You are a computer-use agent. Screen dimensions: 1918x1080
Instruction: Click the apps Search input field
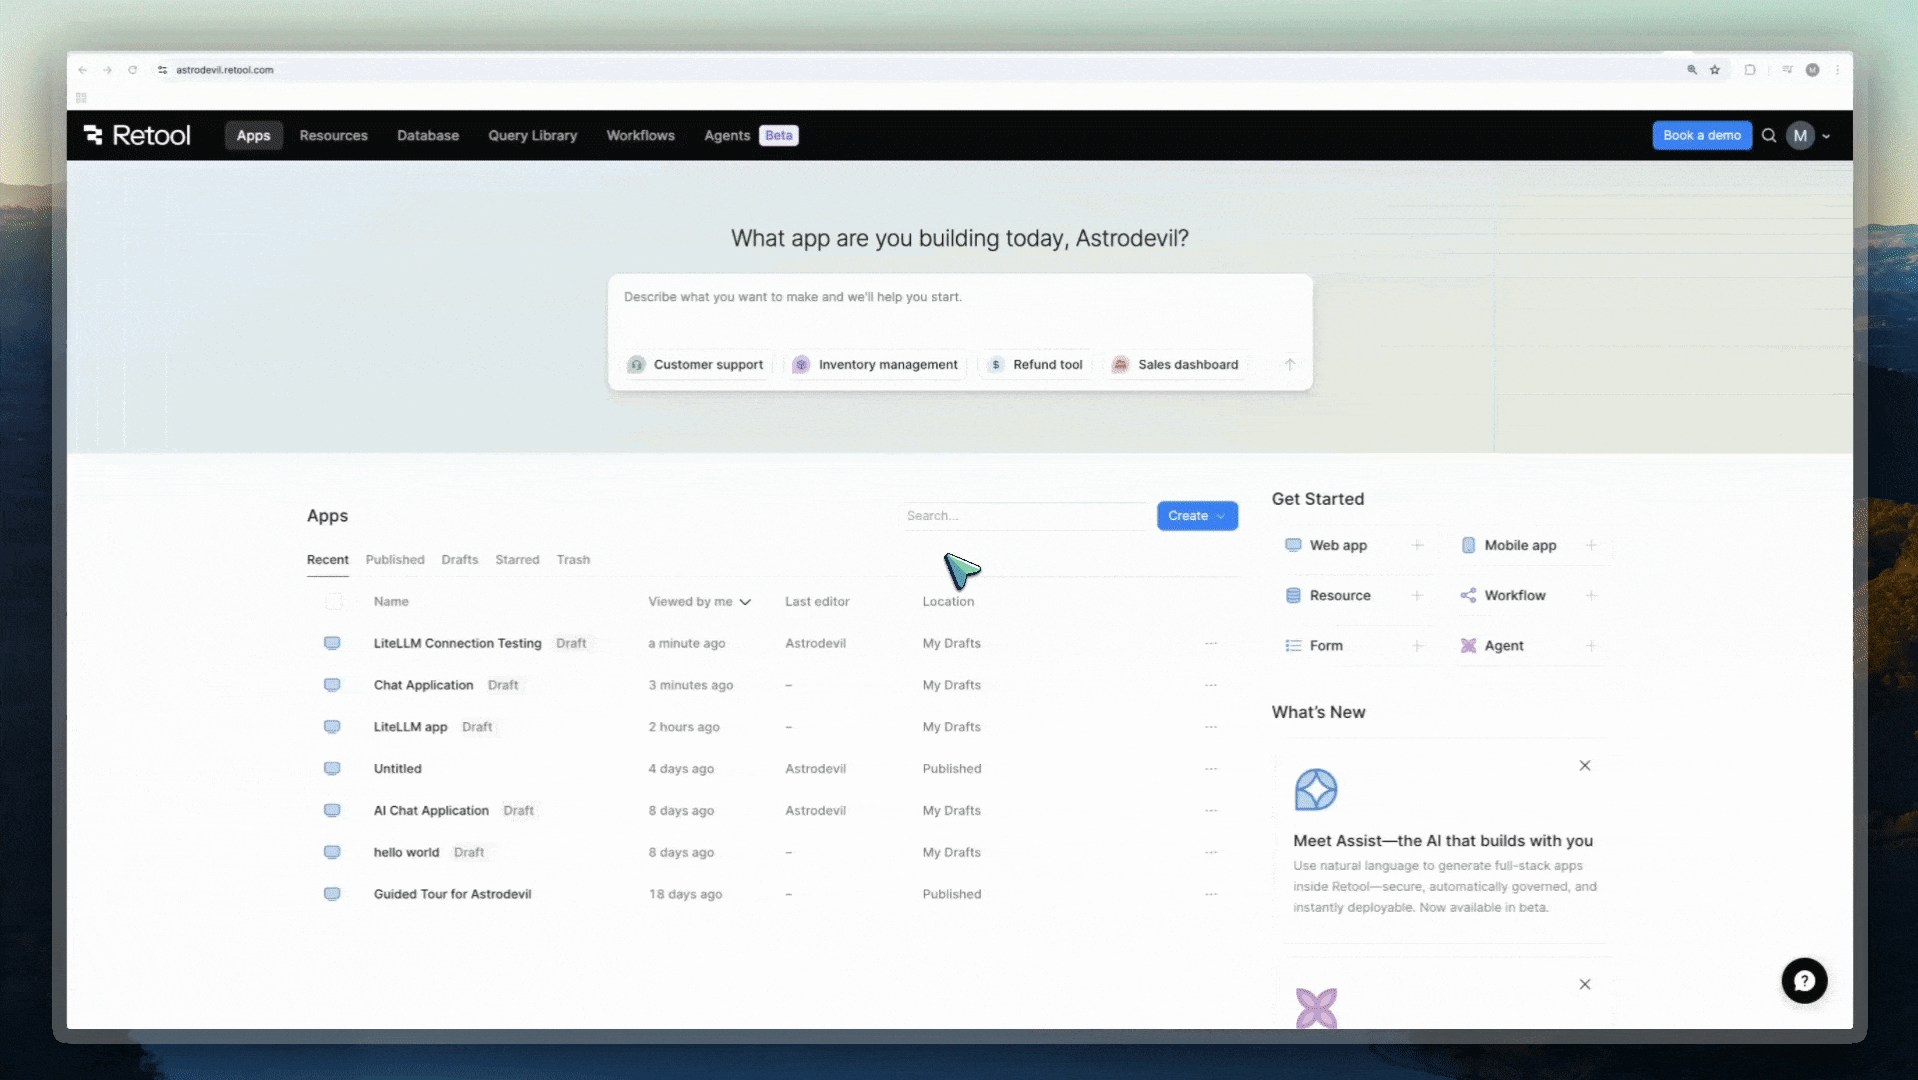click(1024, 516)
